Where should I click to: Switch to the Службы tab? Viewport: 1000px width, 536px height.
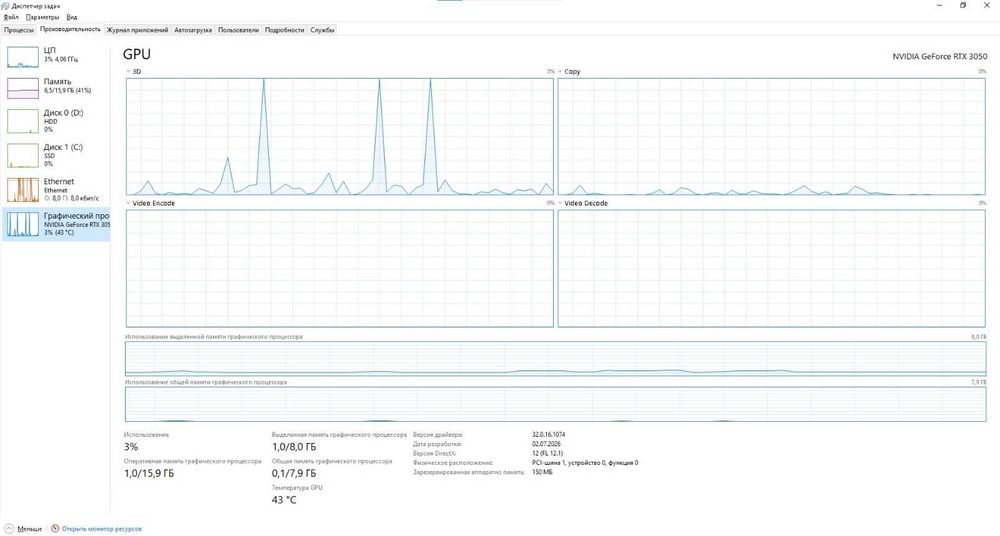click(x=322, y=30)
